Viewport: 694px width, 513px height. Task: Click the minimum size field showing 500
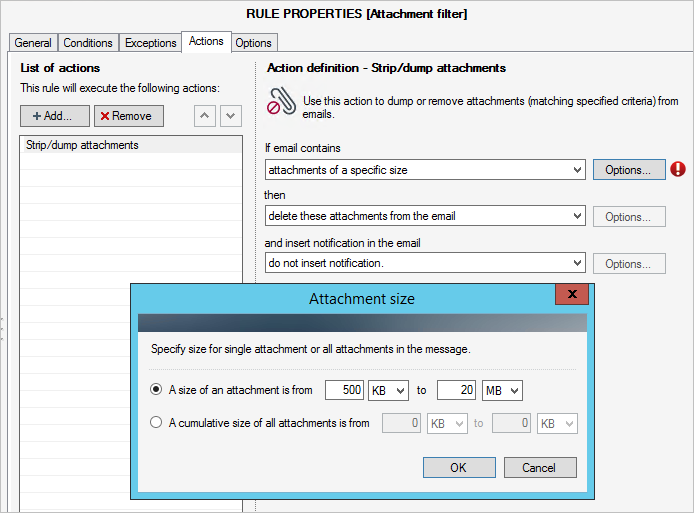point(344,390)
